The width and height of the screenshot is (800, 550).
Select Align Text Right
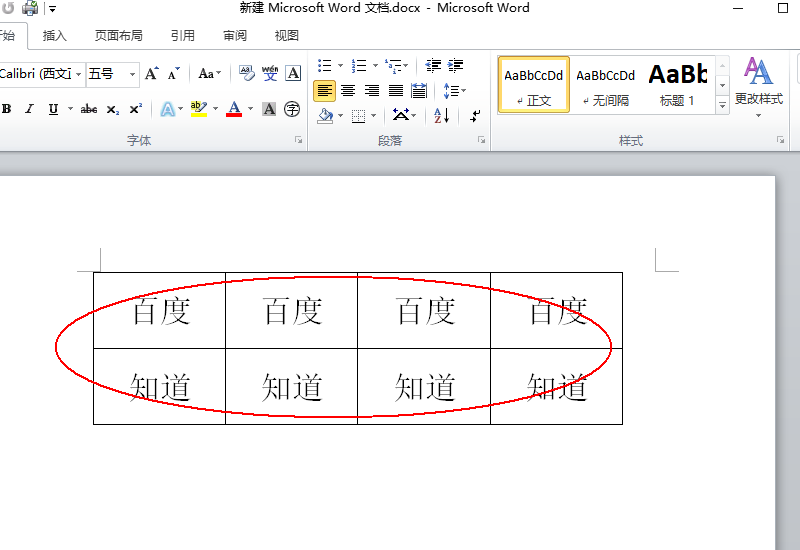click(x=372, y=91)
